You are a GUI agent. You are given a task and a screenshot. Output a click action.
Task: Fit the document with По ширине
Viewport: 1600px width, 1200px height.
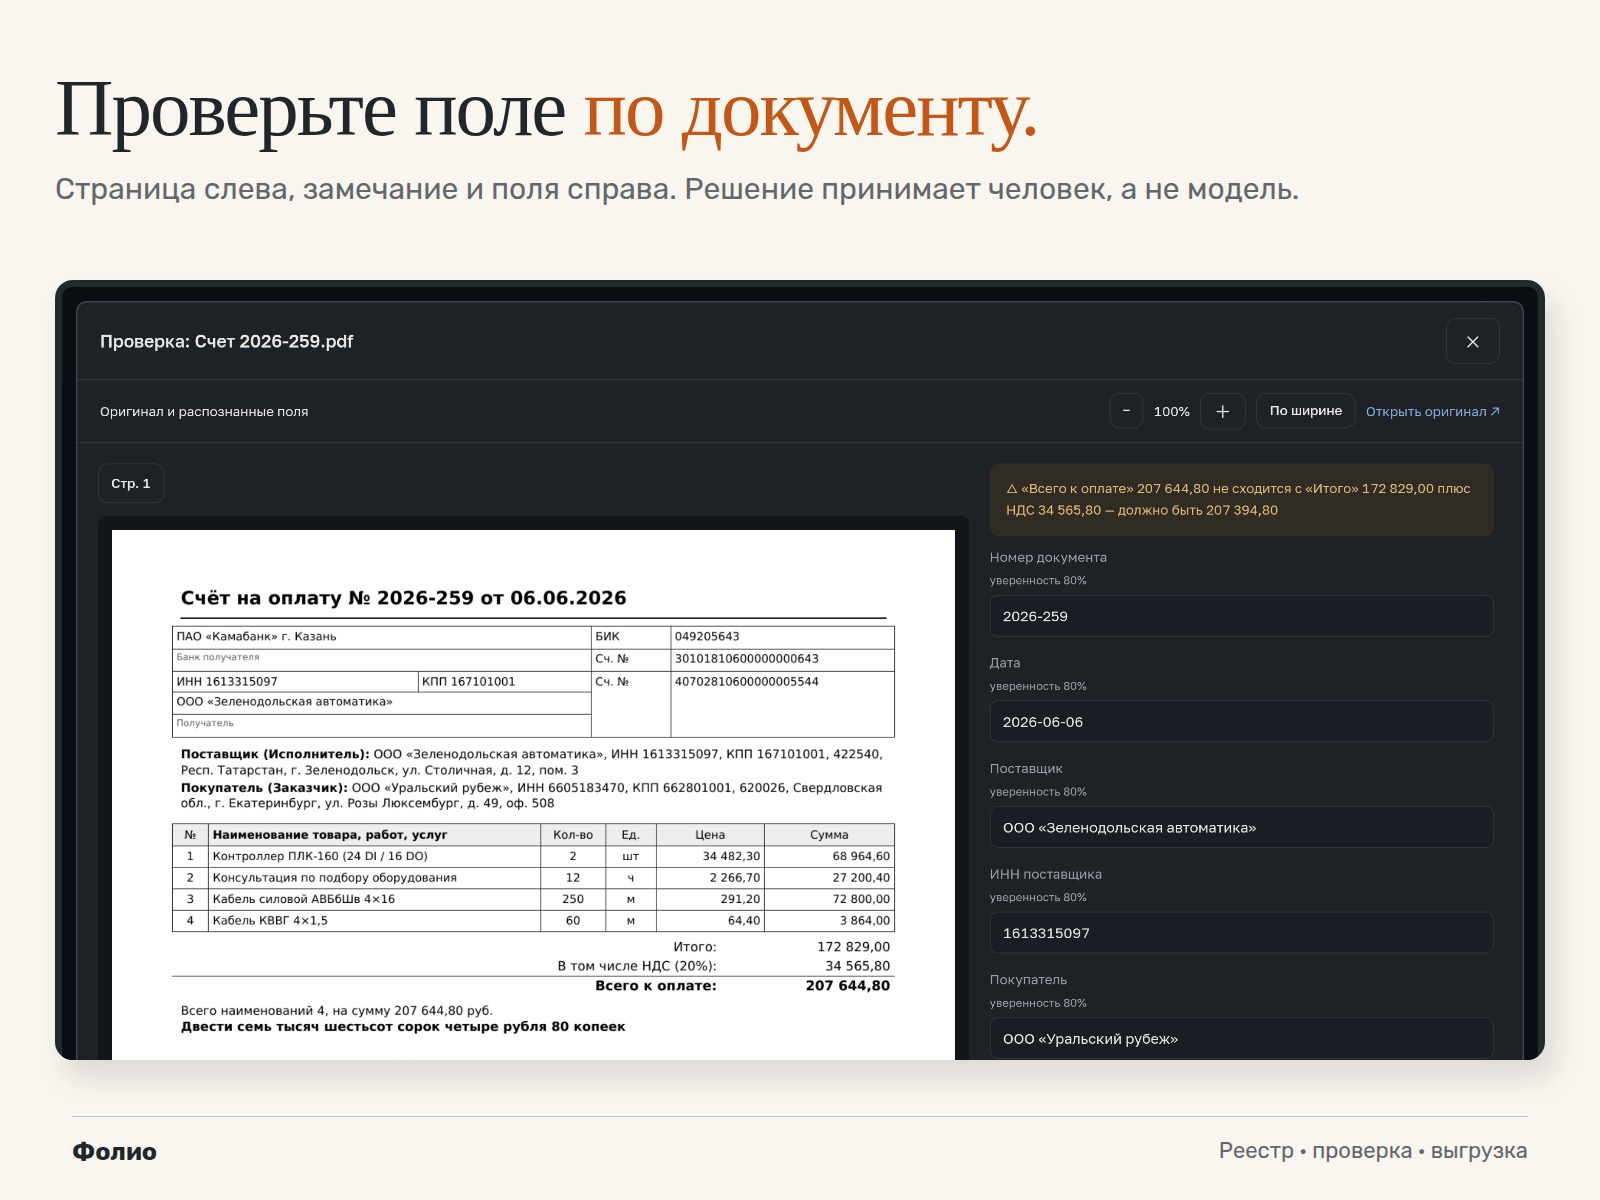[1305, 411]
